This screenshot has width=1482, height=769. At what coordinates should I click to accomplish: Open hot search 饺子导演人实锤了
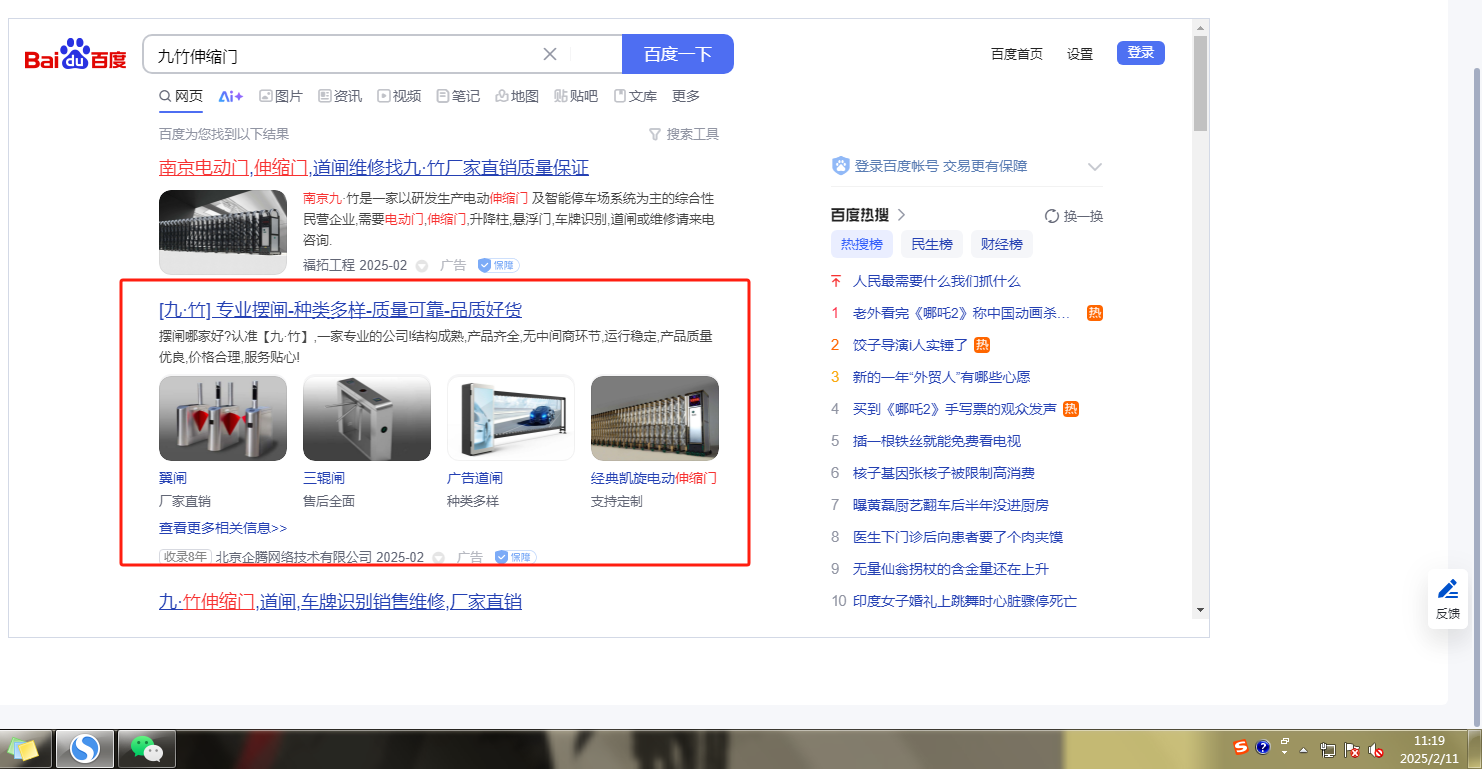click(x=910, y=345)
